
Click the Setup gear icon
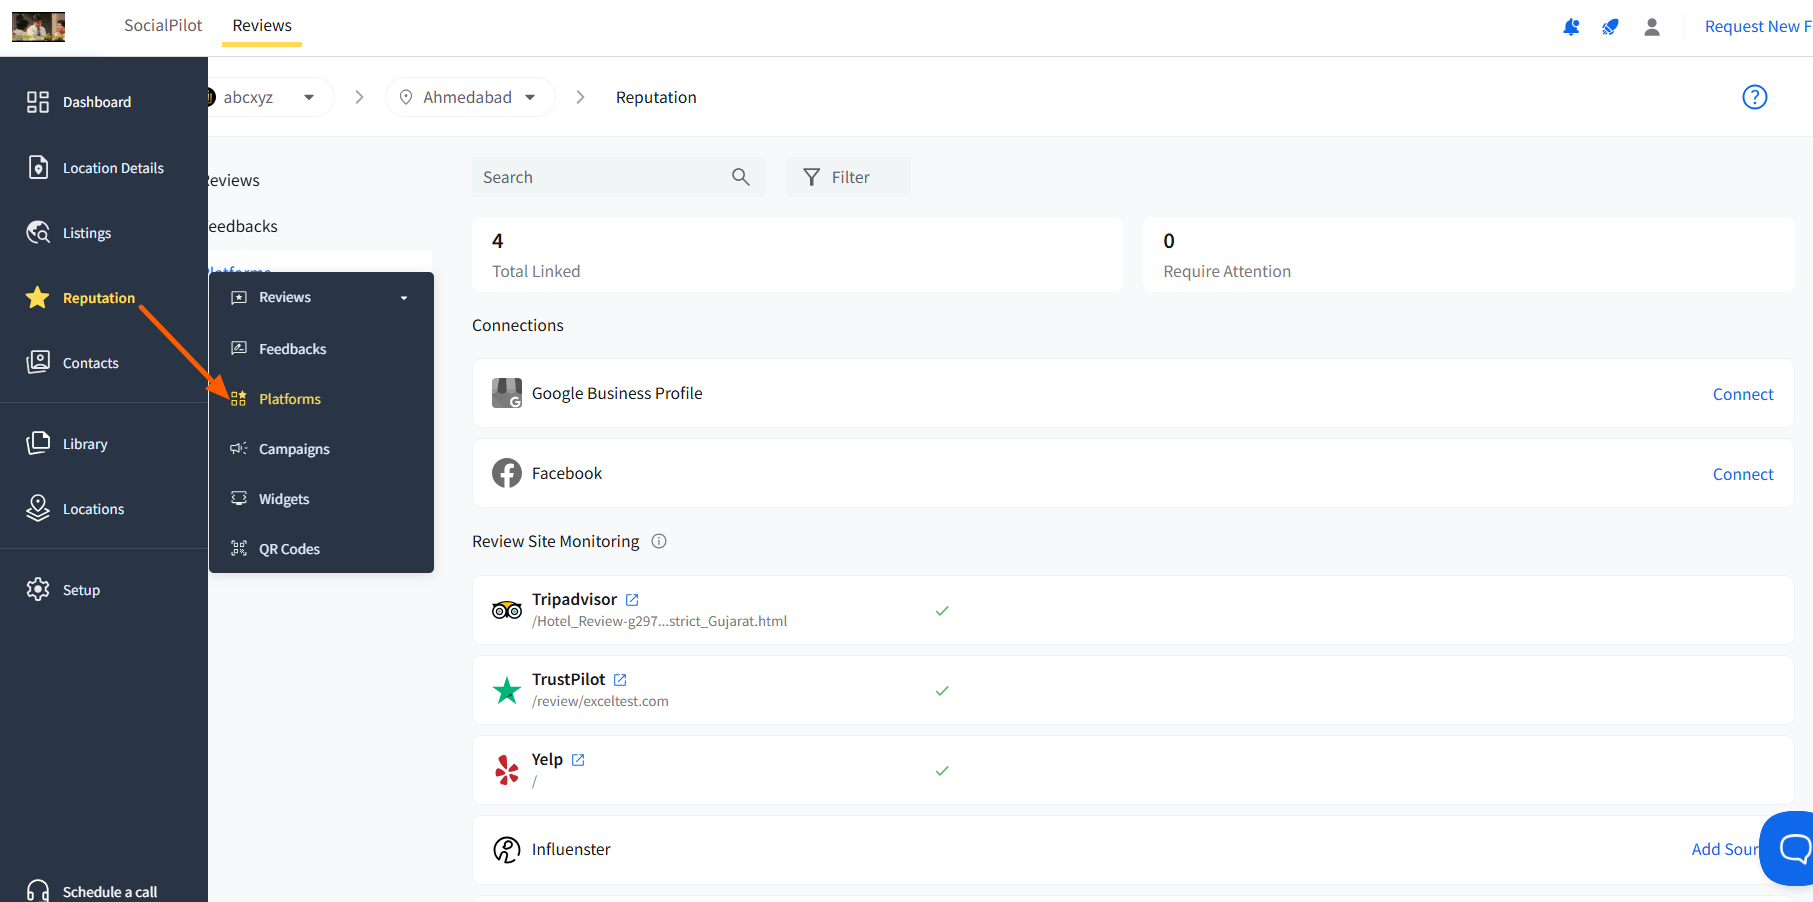[x=38, y=589]
